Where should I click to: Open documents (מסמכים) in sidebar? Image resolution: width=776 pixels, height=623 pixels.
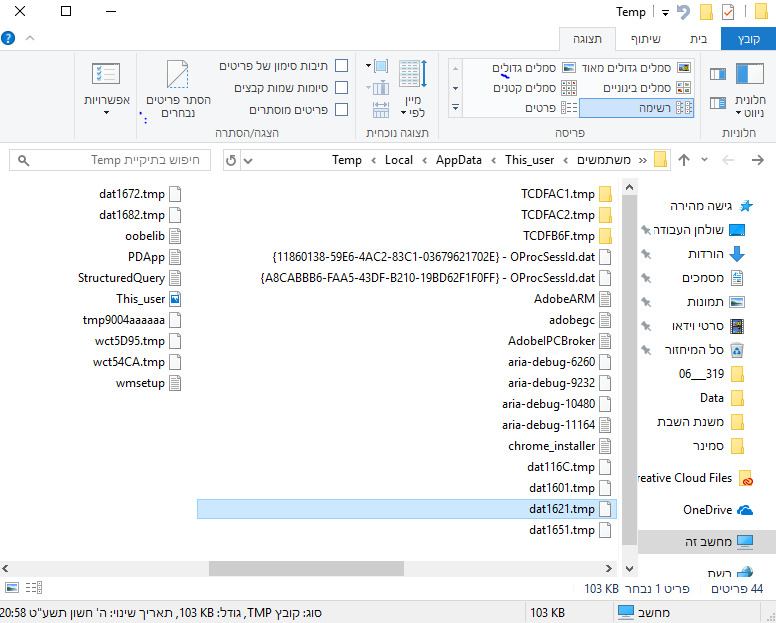pyautogui.click(x=713, y=278)
